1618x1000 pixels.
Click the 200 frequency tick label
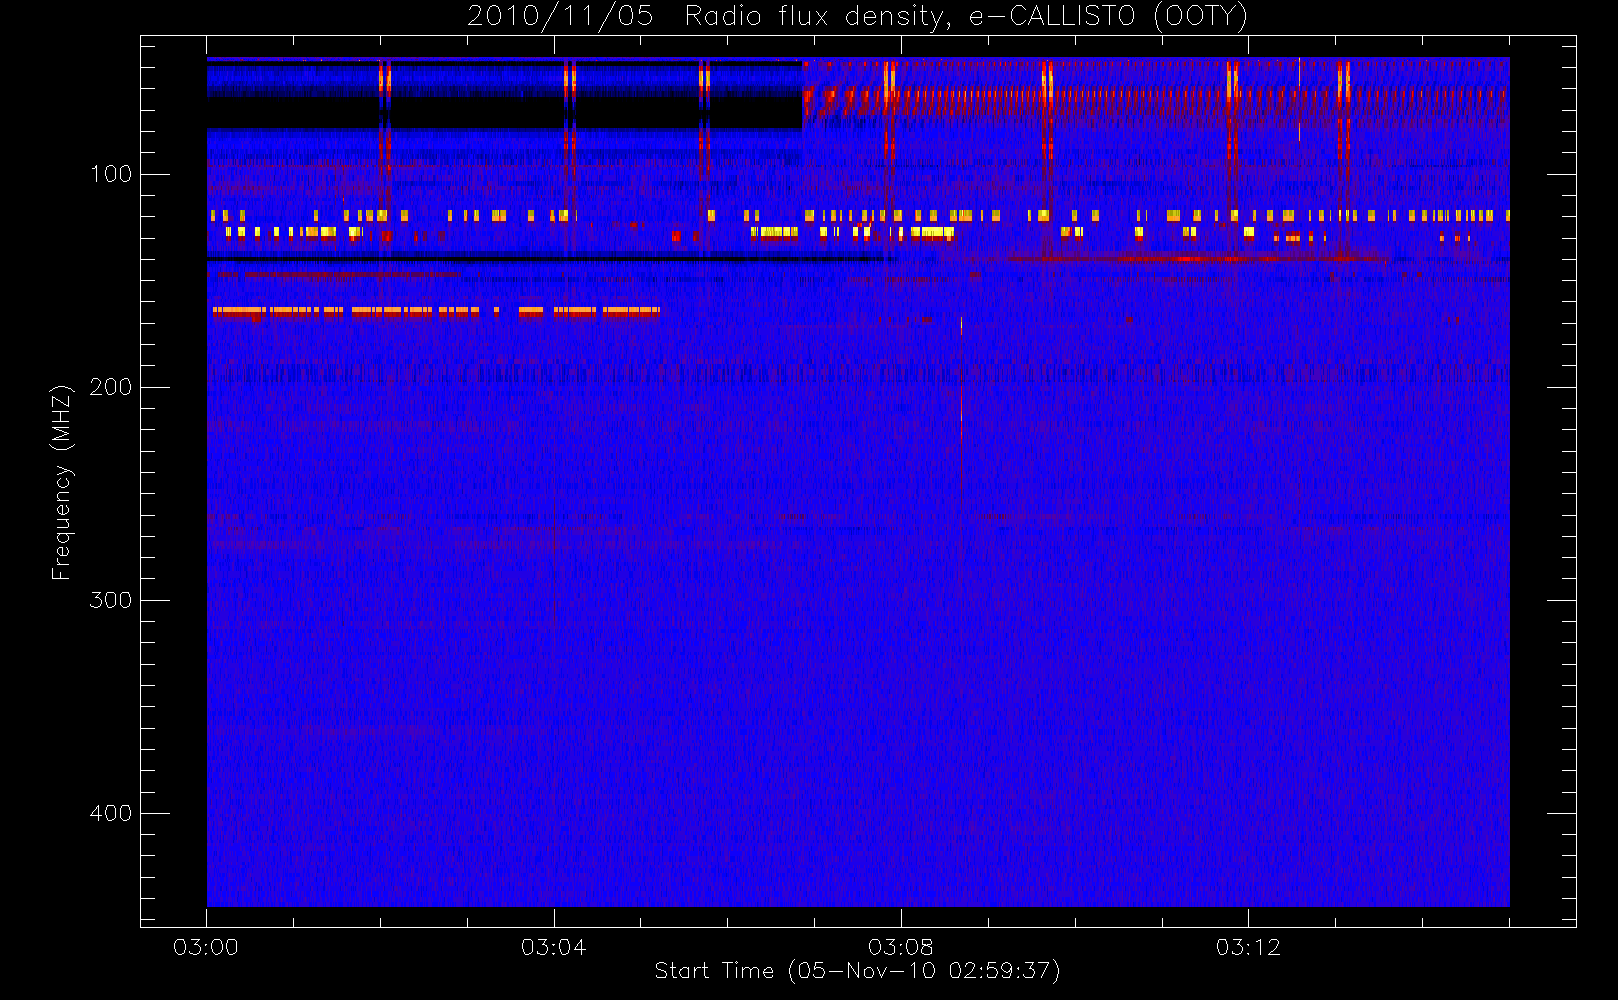pos(111,387)
